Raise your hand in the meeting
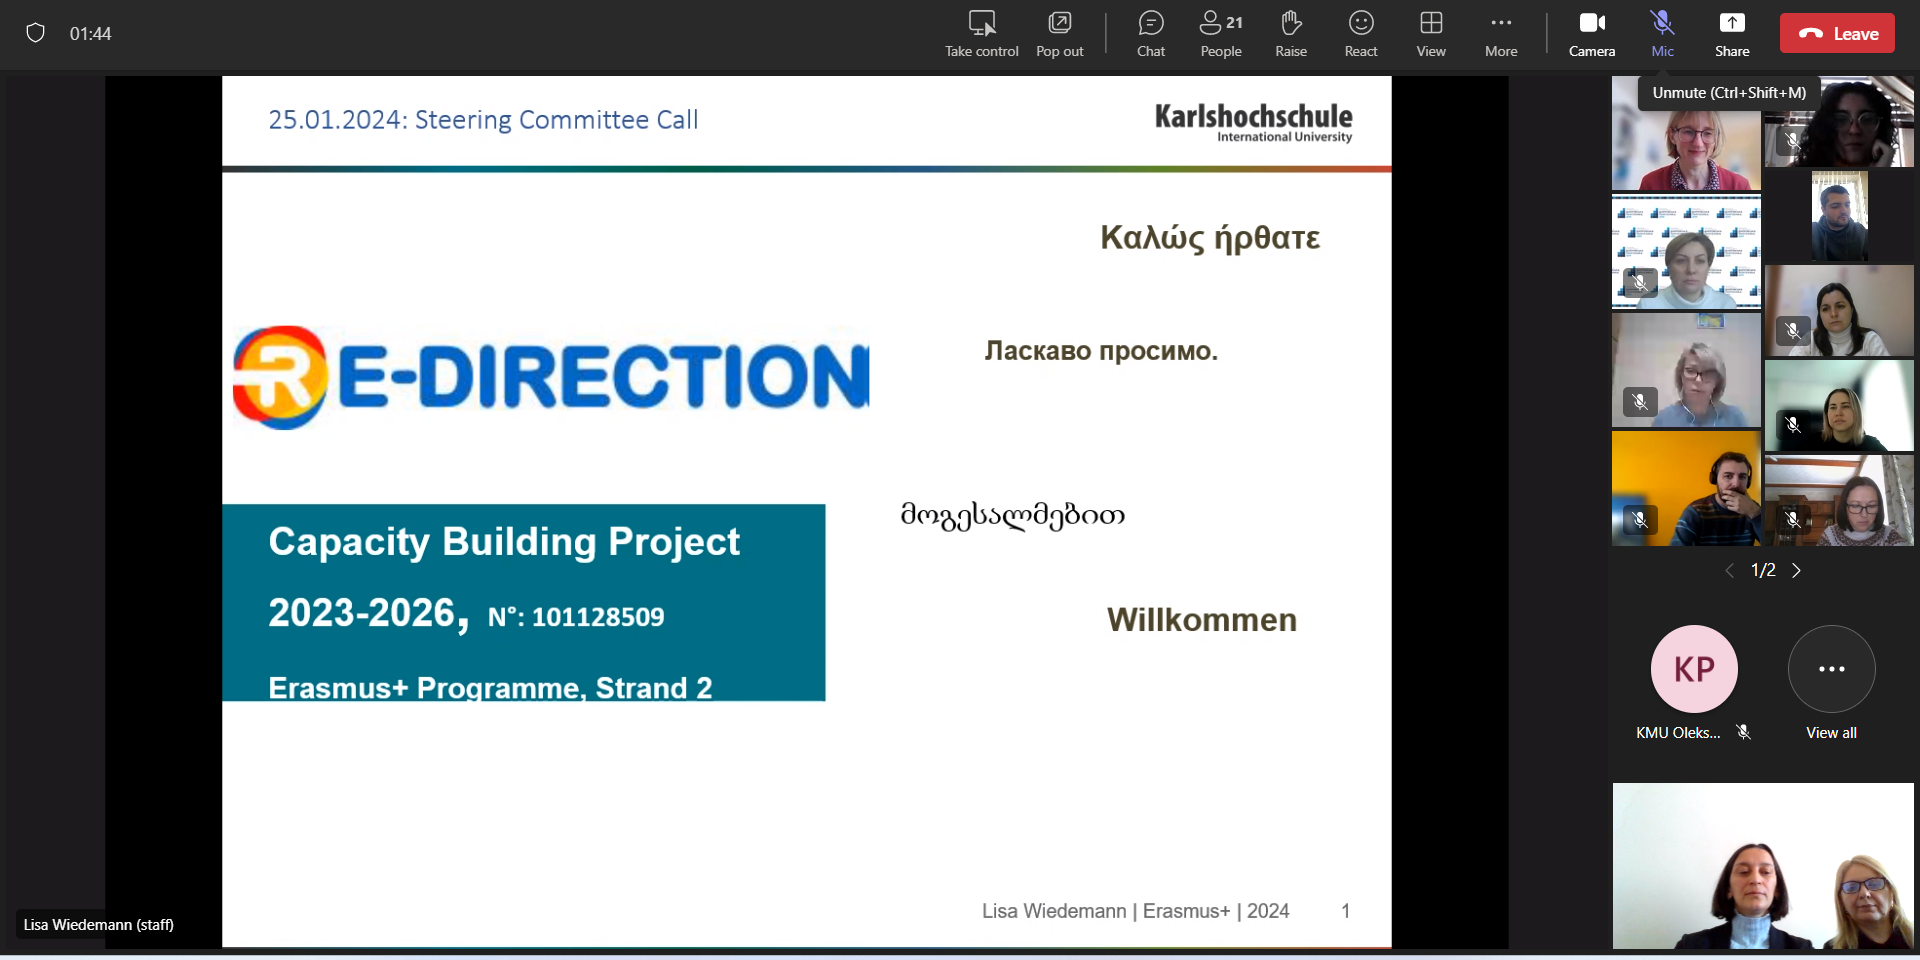 pyautogui.click(x=1290, y=34)
